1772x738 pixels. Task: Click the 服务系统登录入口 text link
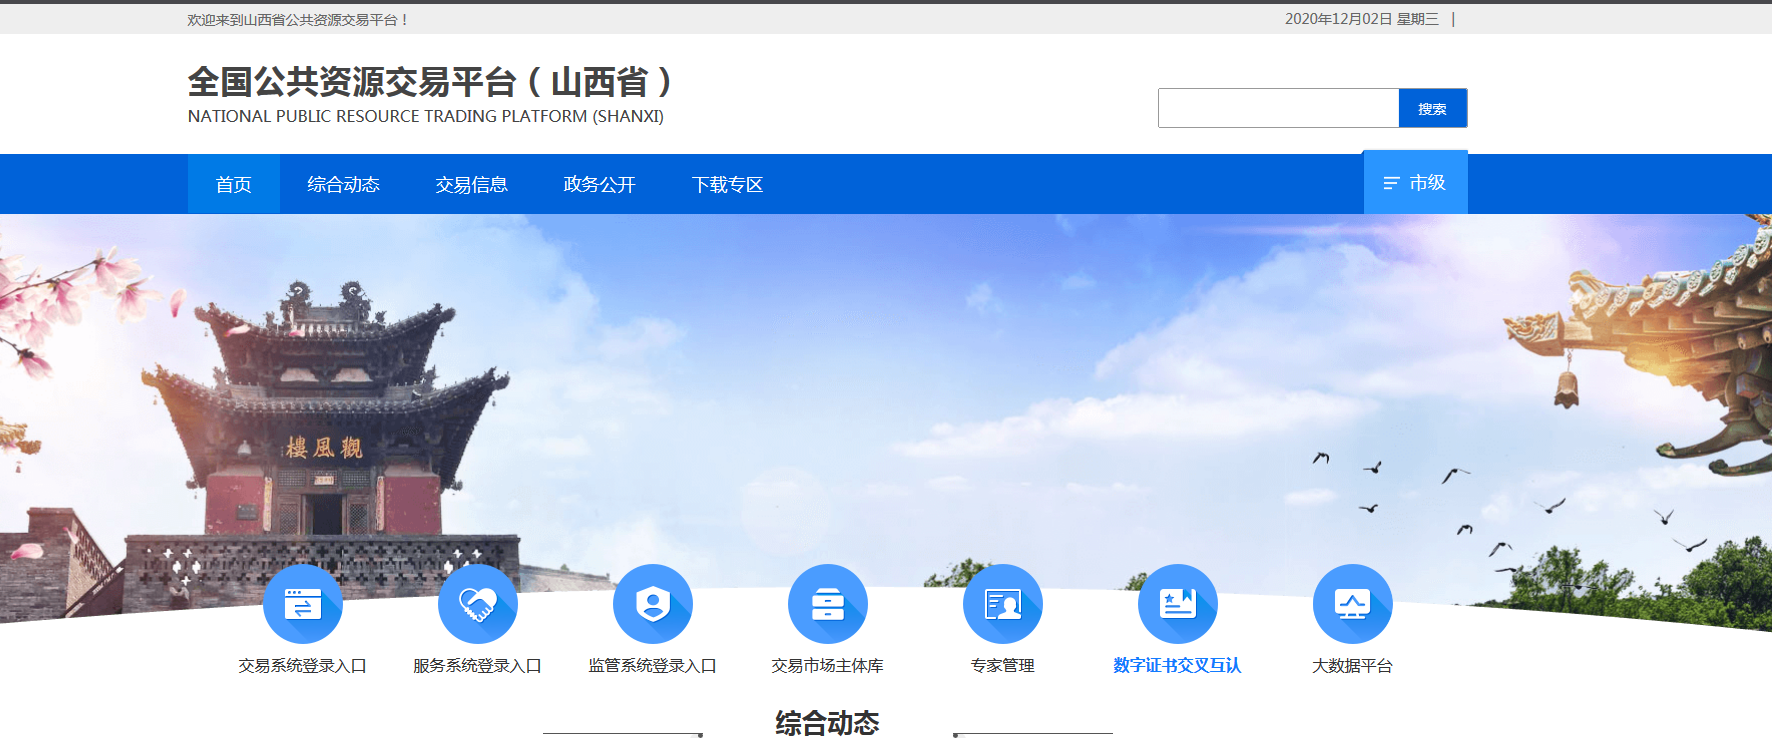[477, 665]
